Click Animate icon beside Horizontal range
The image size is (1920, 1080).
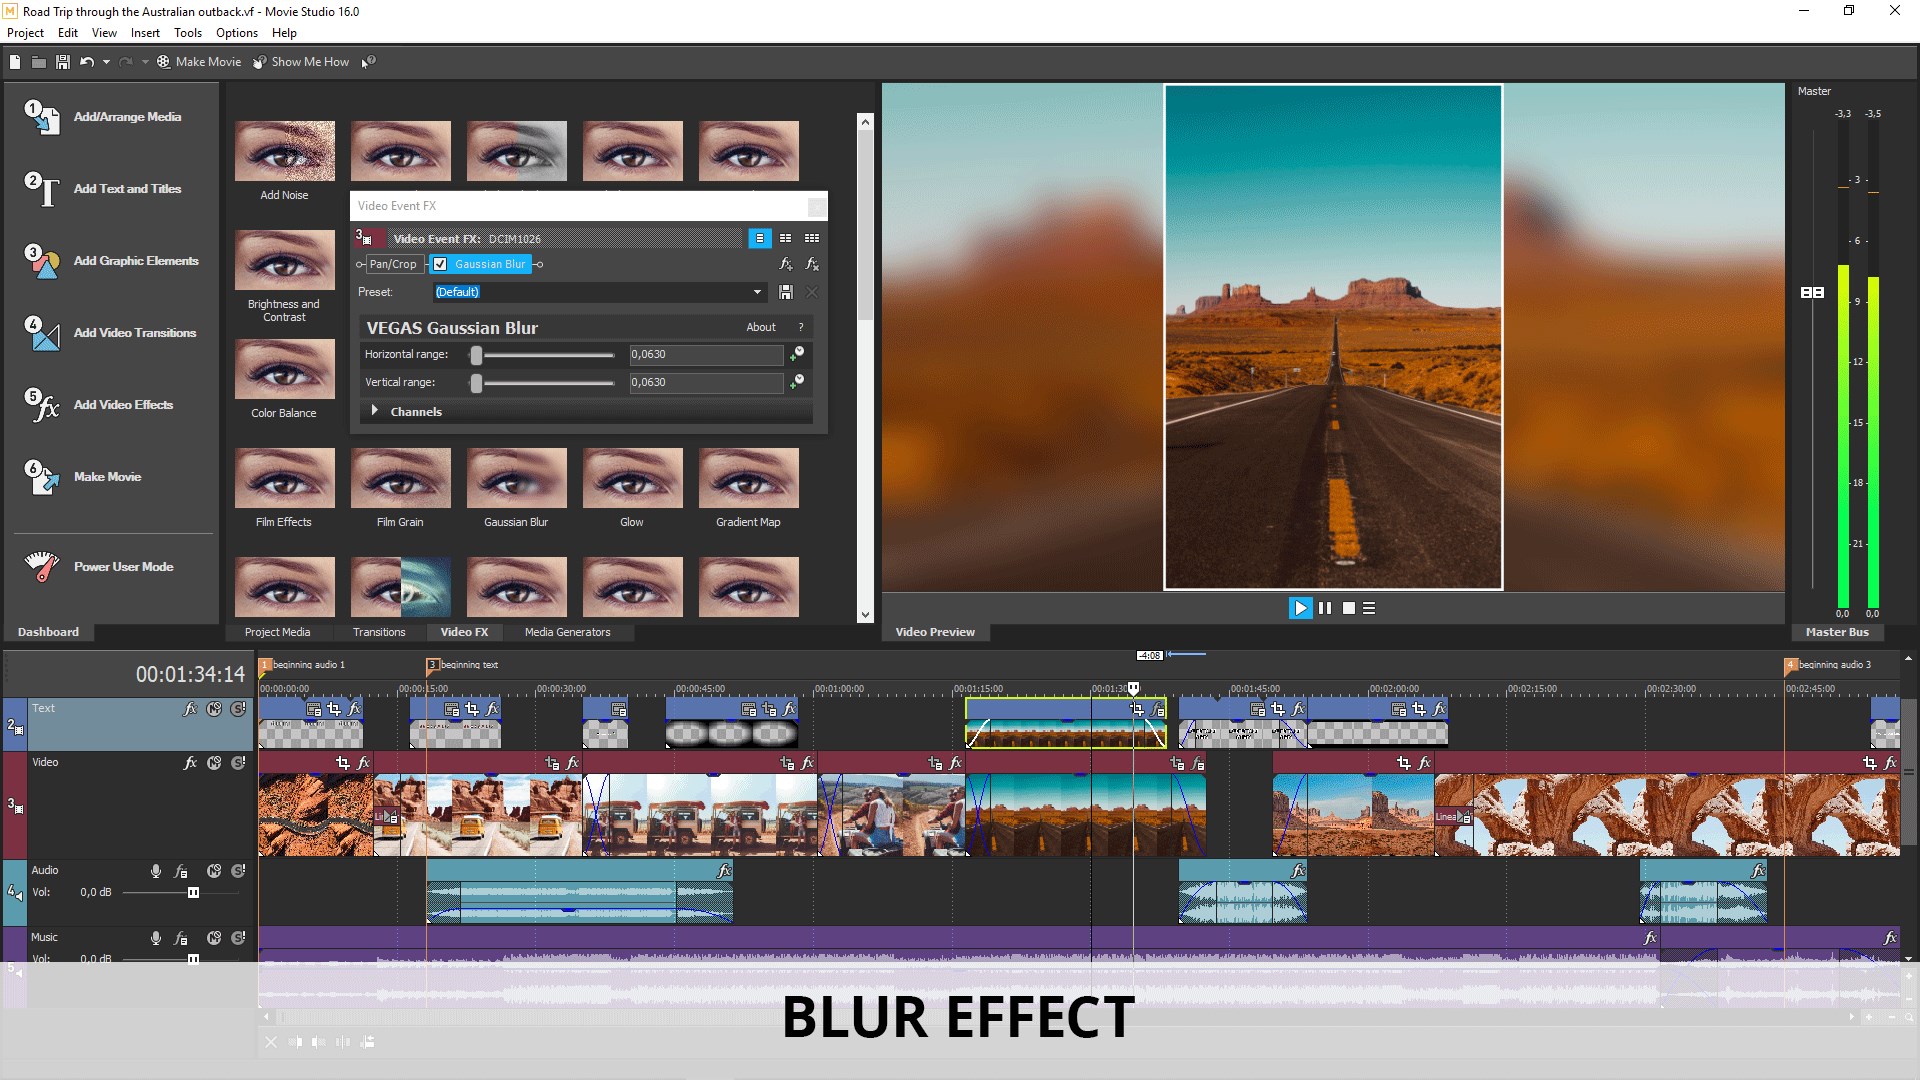coord(797,354)
